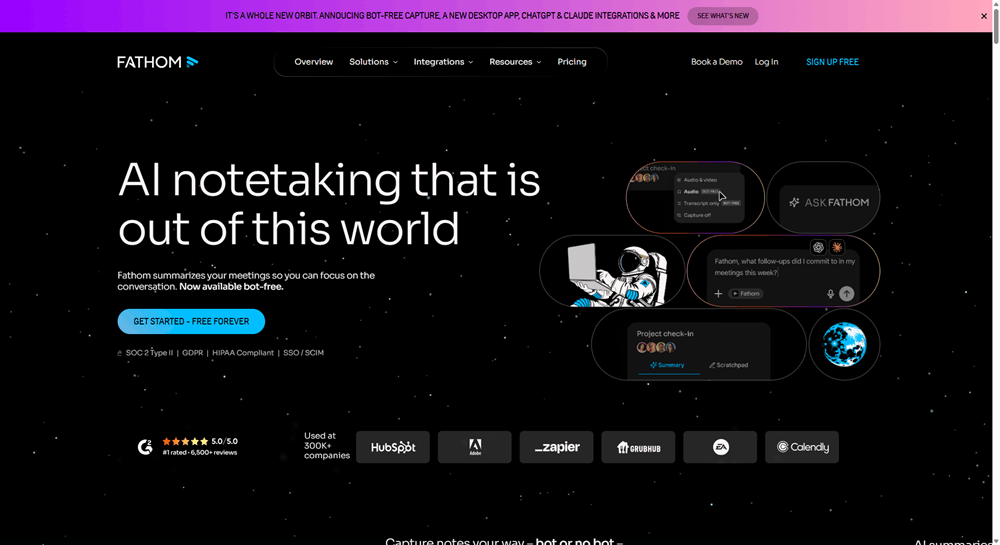Click the blue moon illustration
This screenshot has height=545, width=1000.
pyautogui.click(x=844, y=344)
